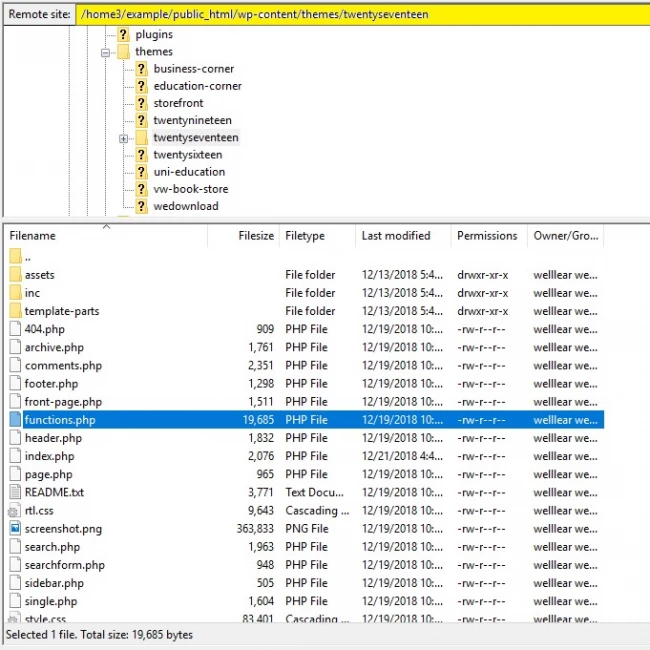
Task: Sort by the Permissions column header
Action: click(x=489, y=236)
